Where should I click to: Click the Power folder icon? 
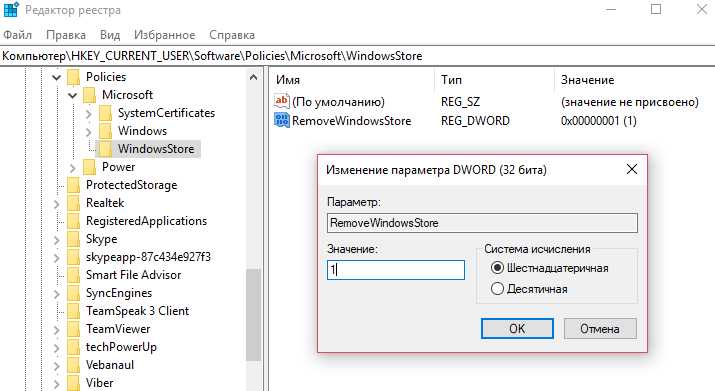pos(90,167)
